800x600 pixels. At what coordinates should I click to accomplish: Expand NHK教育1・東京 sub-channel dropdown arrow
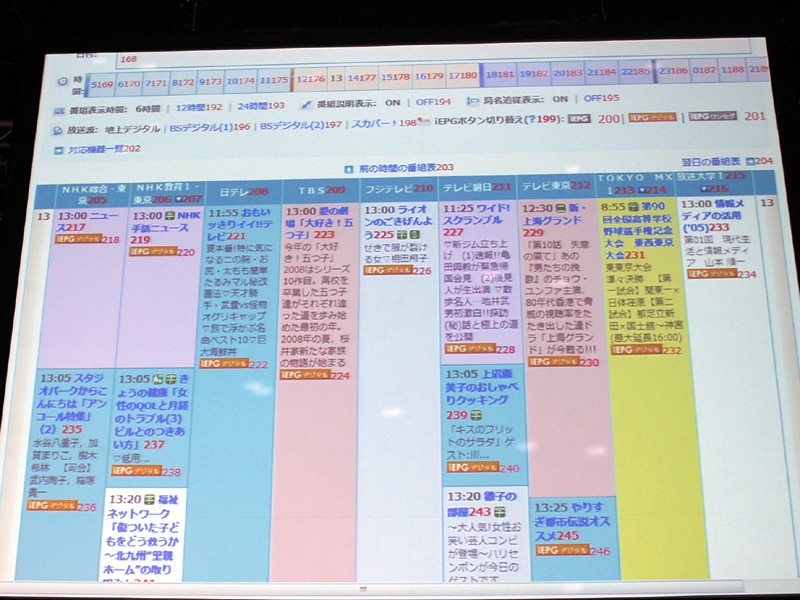(x=178, y=199)
